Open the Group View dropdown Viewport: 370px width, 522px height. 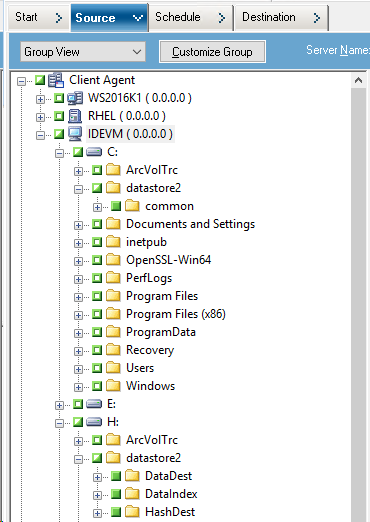click(x=83, y=52)
